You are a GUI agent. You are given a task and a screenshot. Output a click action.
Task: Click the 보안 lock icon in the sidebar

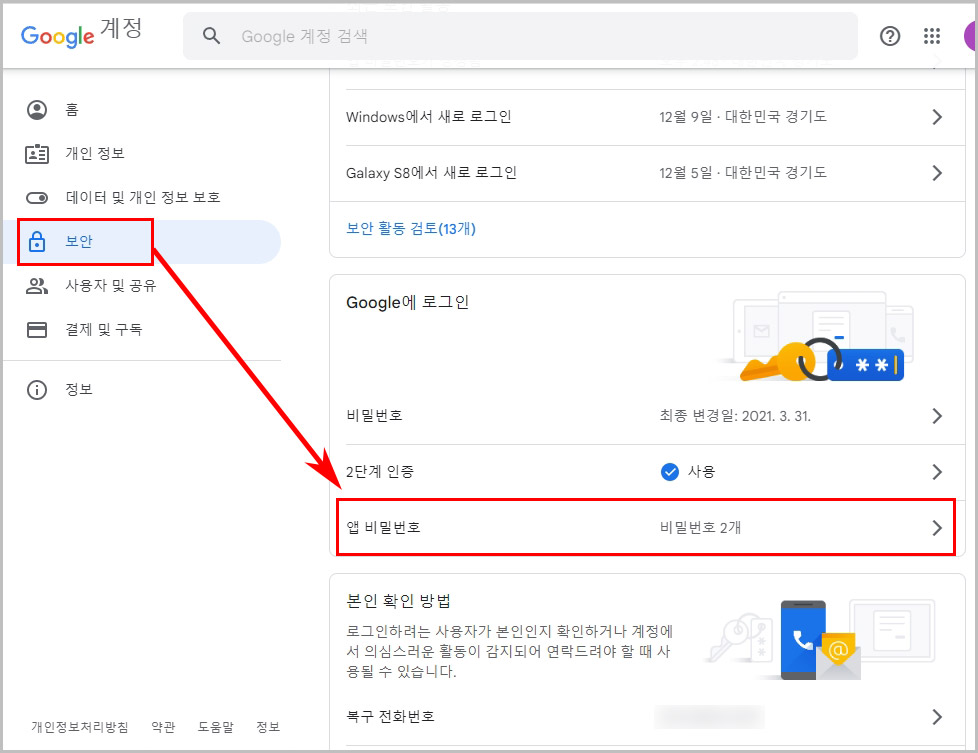(x=37, y=241)
